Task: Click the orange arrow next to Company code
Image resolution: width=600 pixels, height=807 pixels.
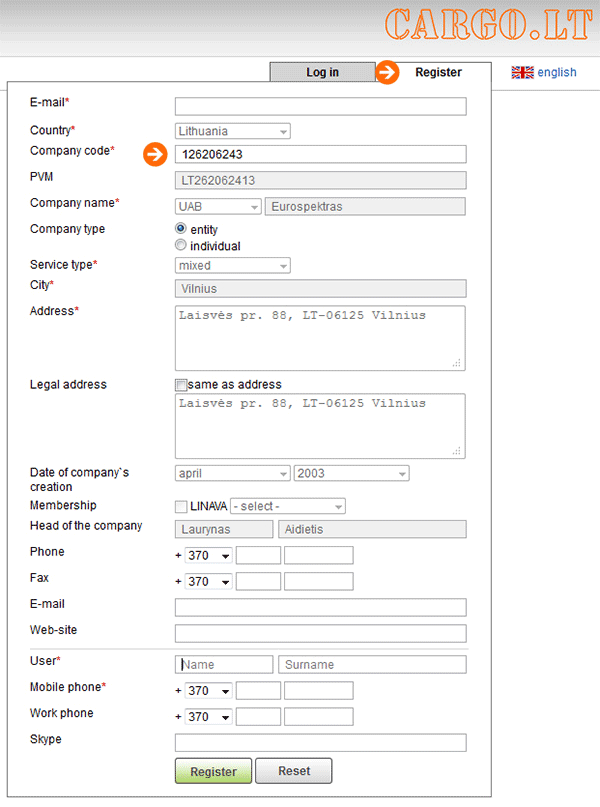Action: 155,154
